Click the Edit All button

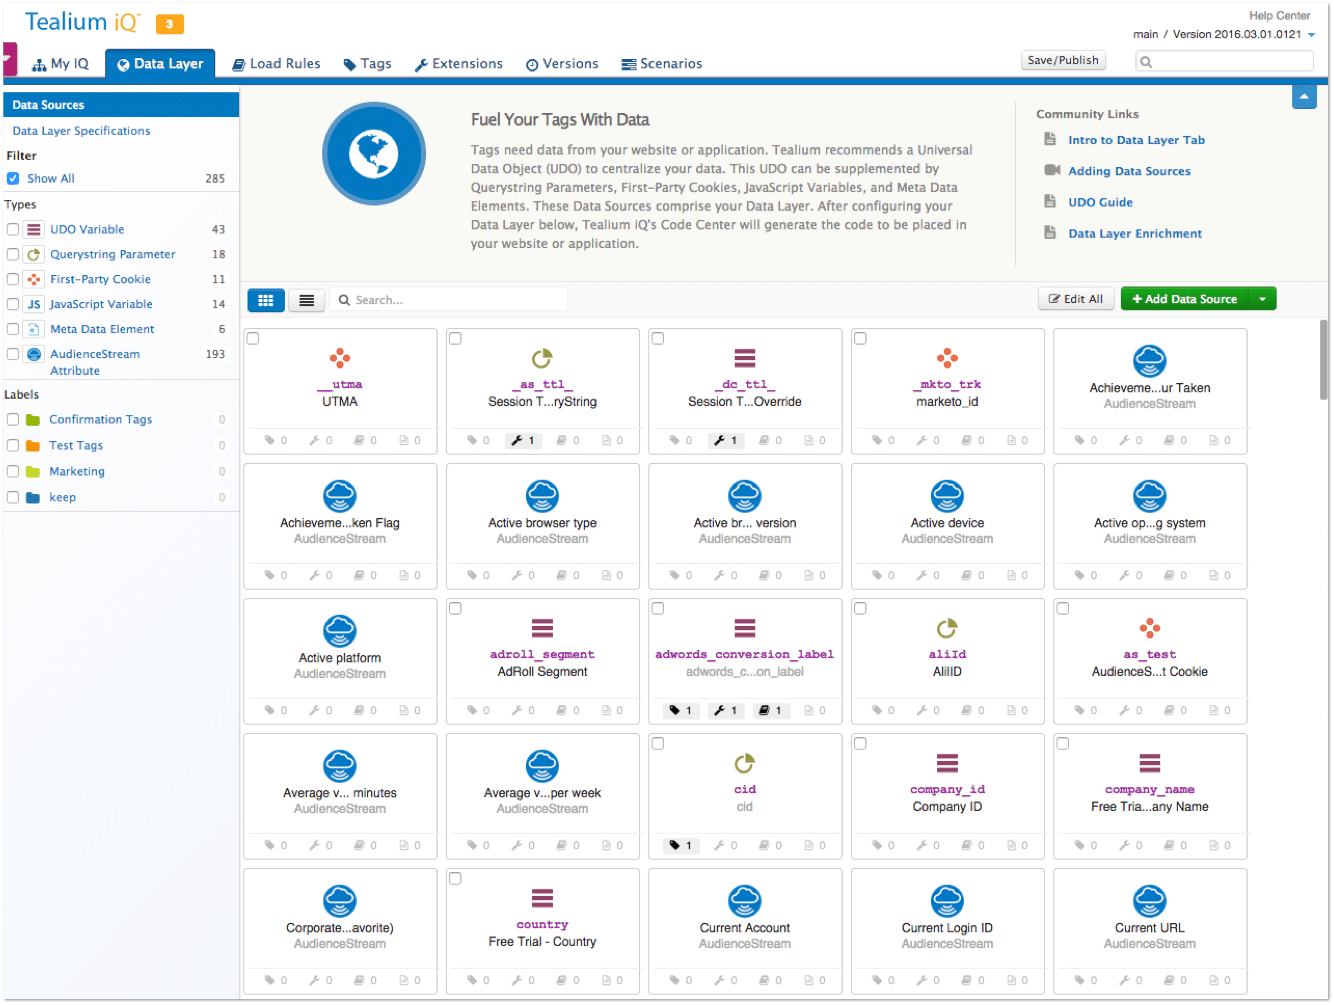[1076, 299]
